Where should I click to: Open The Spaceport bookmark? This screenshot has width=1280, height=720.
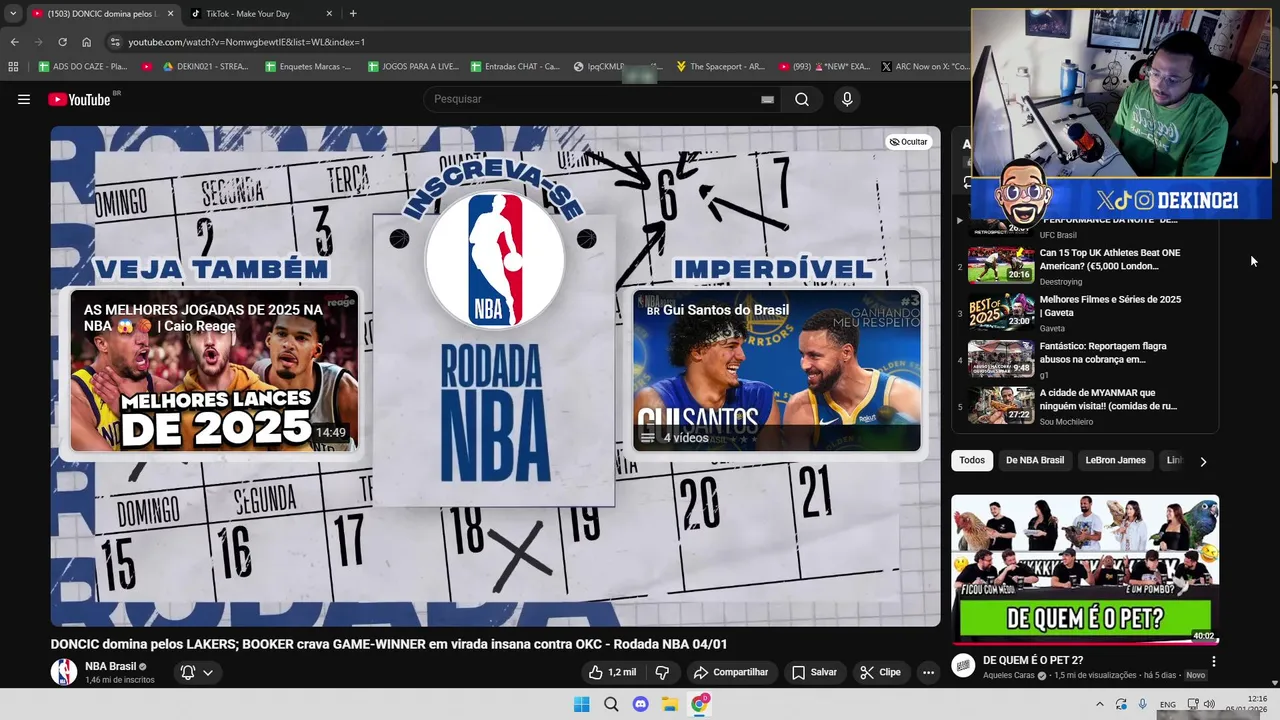720,67
